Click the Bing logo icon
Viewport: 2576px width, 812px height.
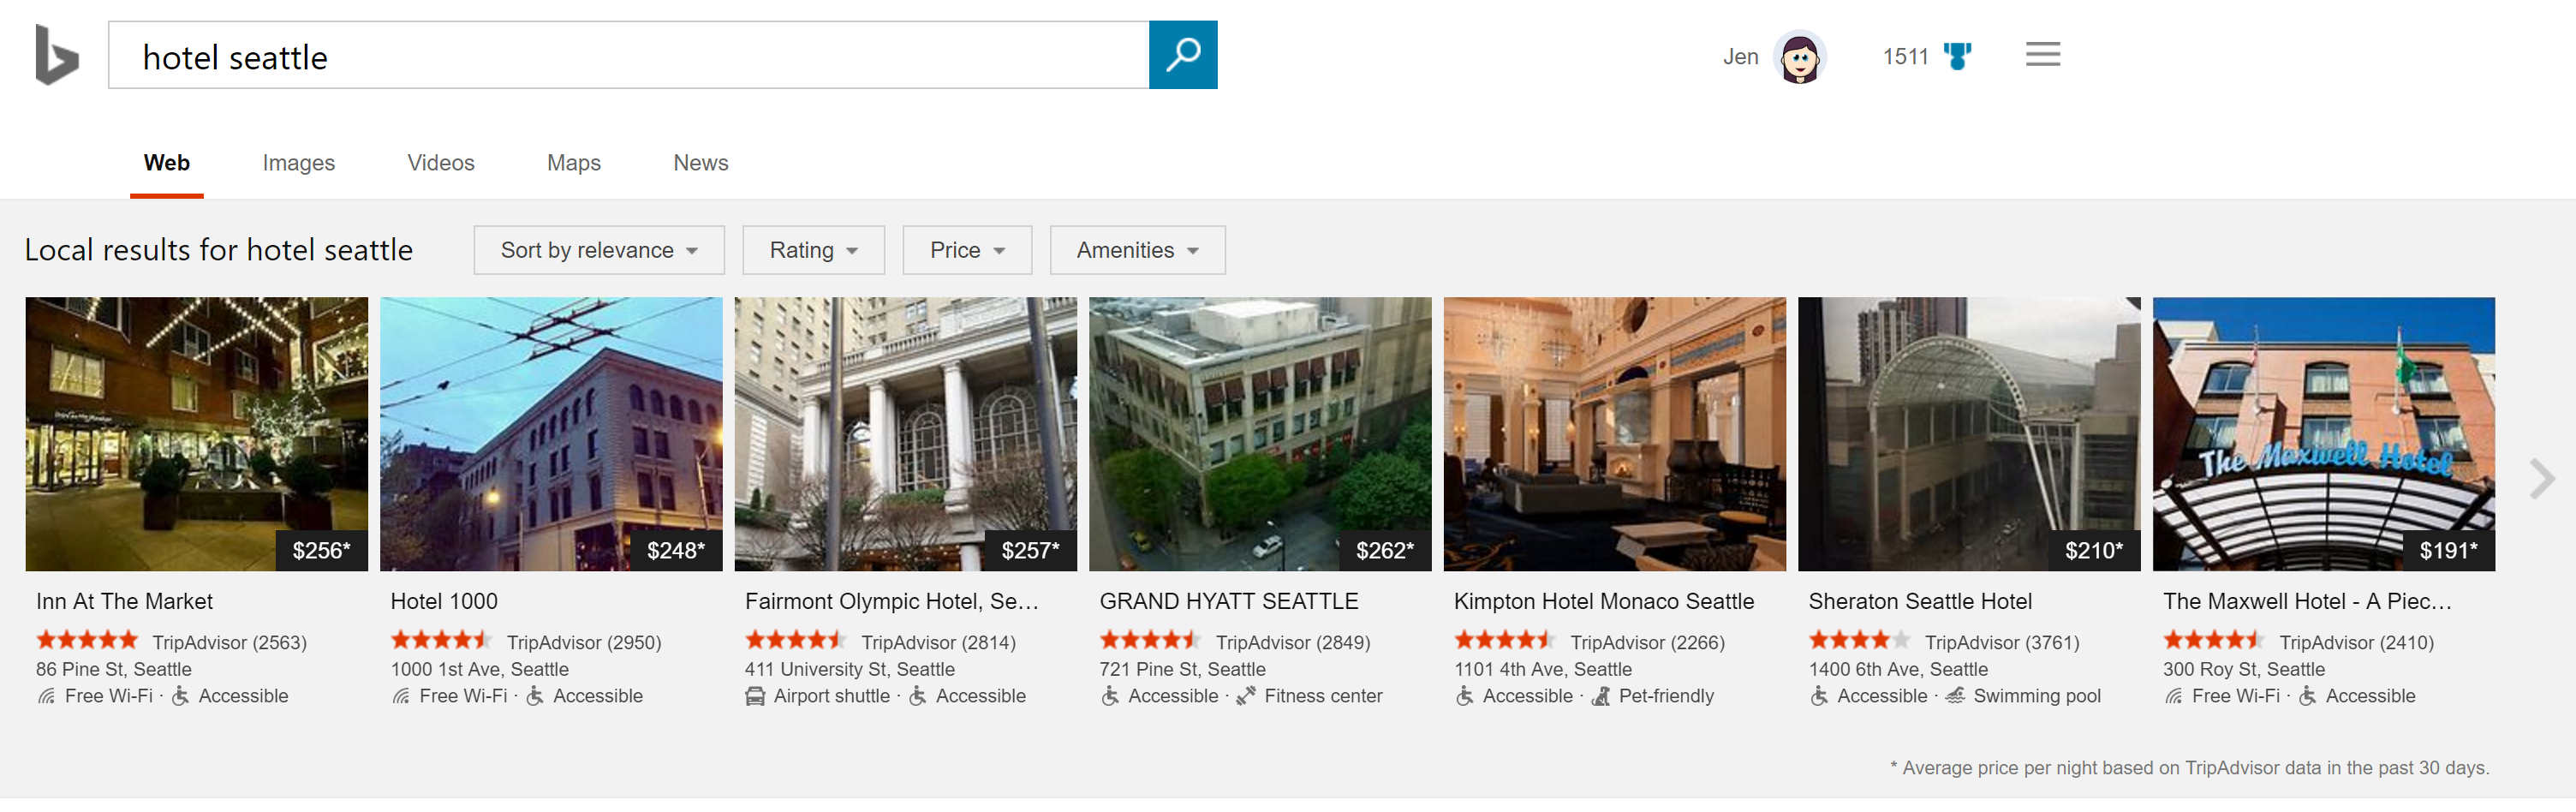(x=56, y=55)
